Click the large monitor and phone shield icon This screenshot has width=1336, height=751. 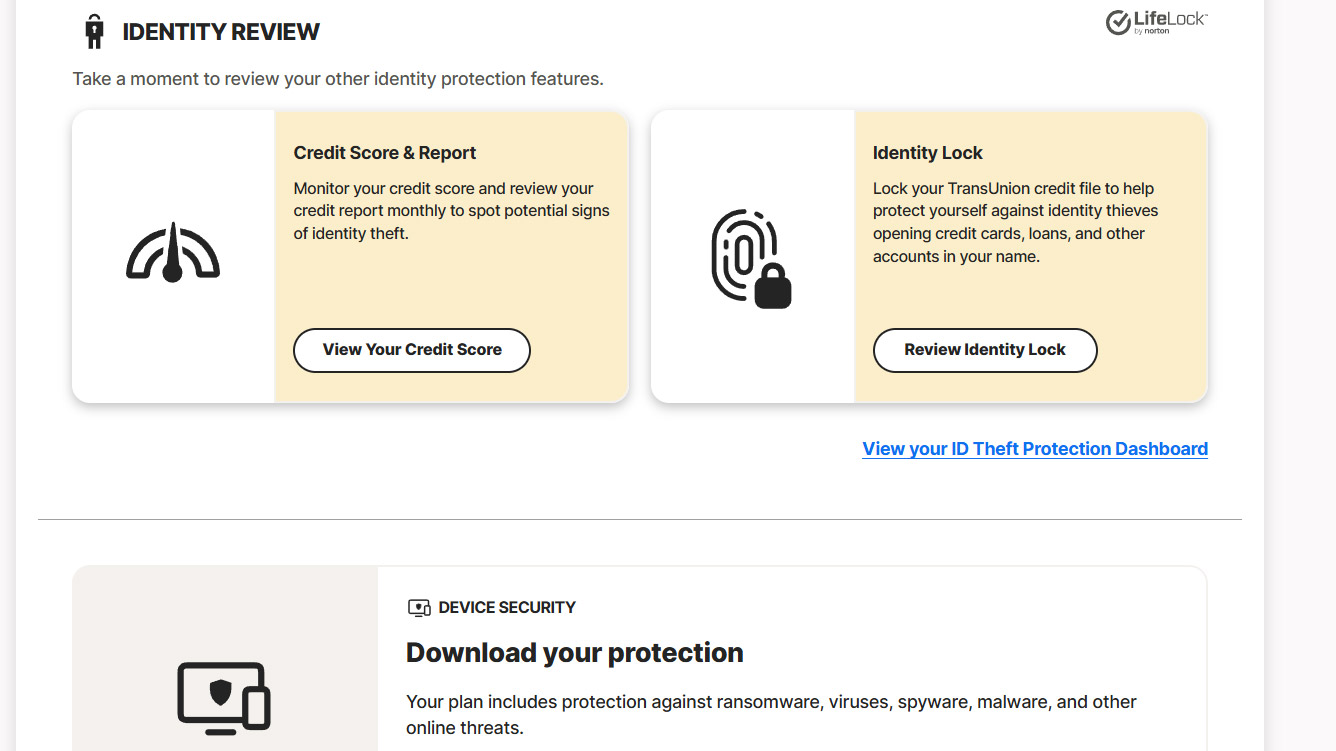pos(223,695)
